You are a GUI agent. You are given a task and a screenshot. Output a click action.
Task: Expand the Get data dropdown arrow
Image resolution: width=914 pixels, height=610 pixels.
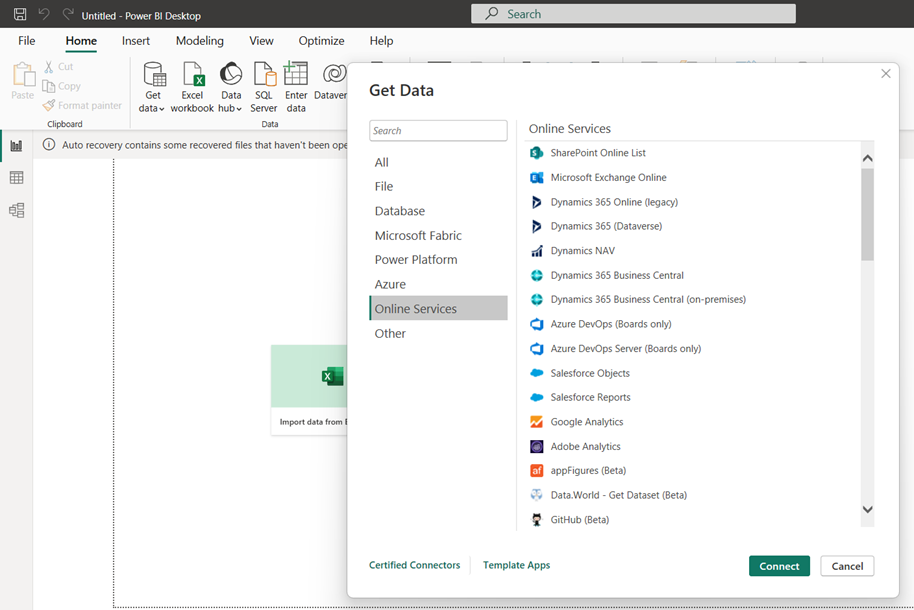click(161, 109)
